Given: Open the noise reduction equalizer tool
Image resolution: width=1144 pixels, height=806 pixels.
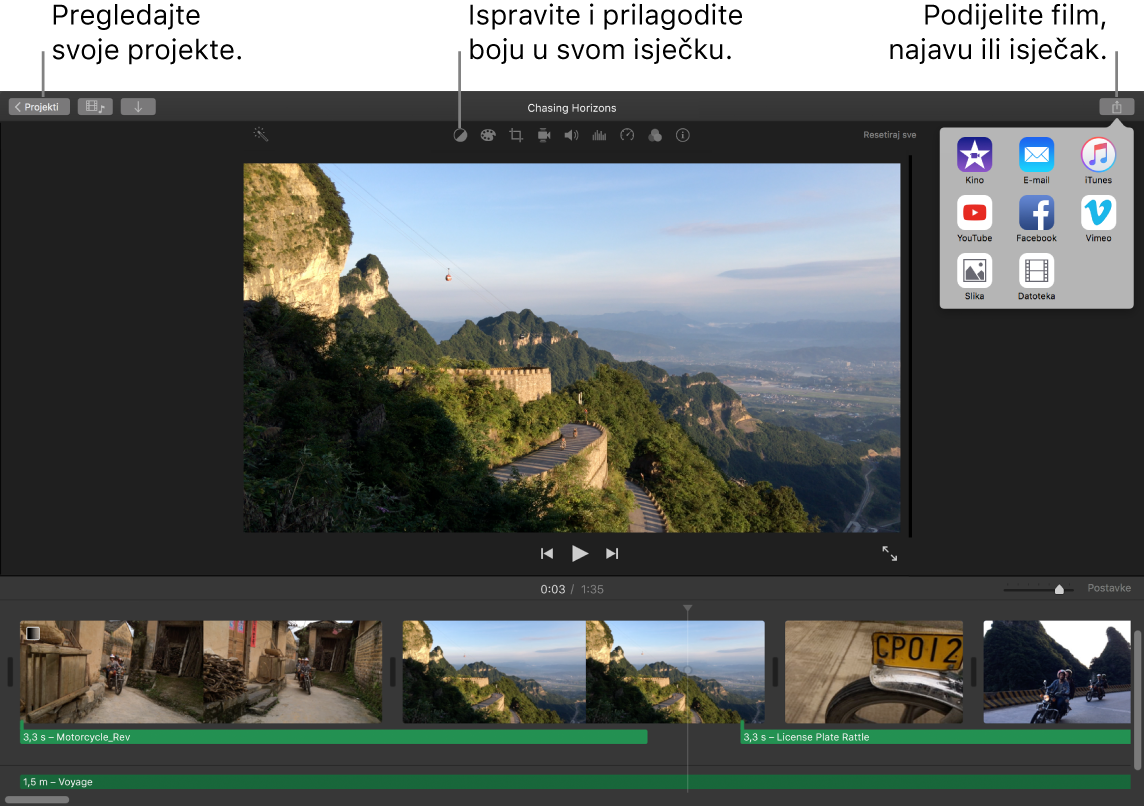Looking at the screenshot, I should (599, 134).
